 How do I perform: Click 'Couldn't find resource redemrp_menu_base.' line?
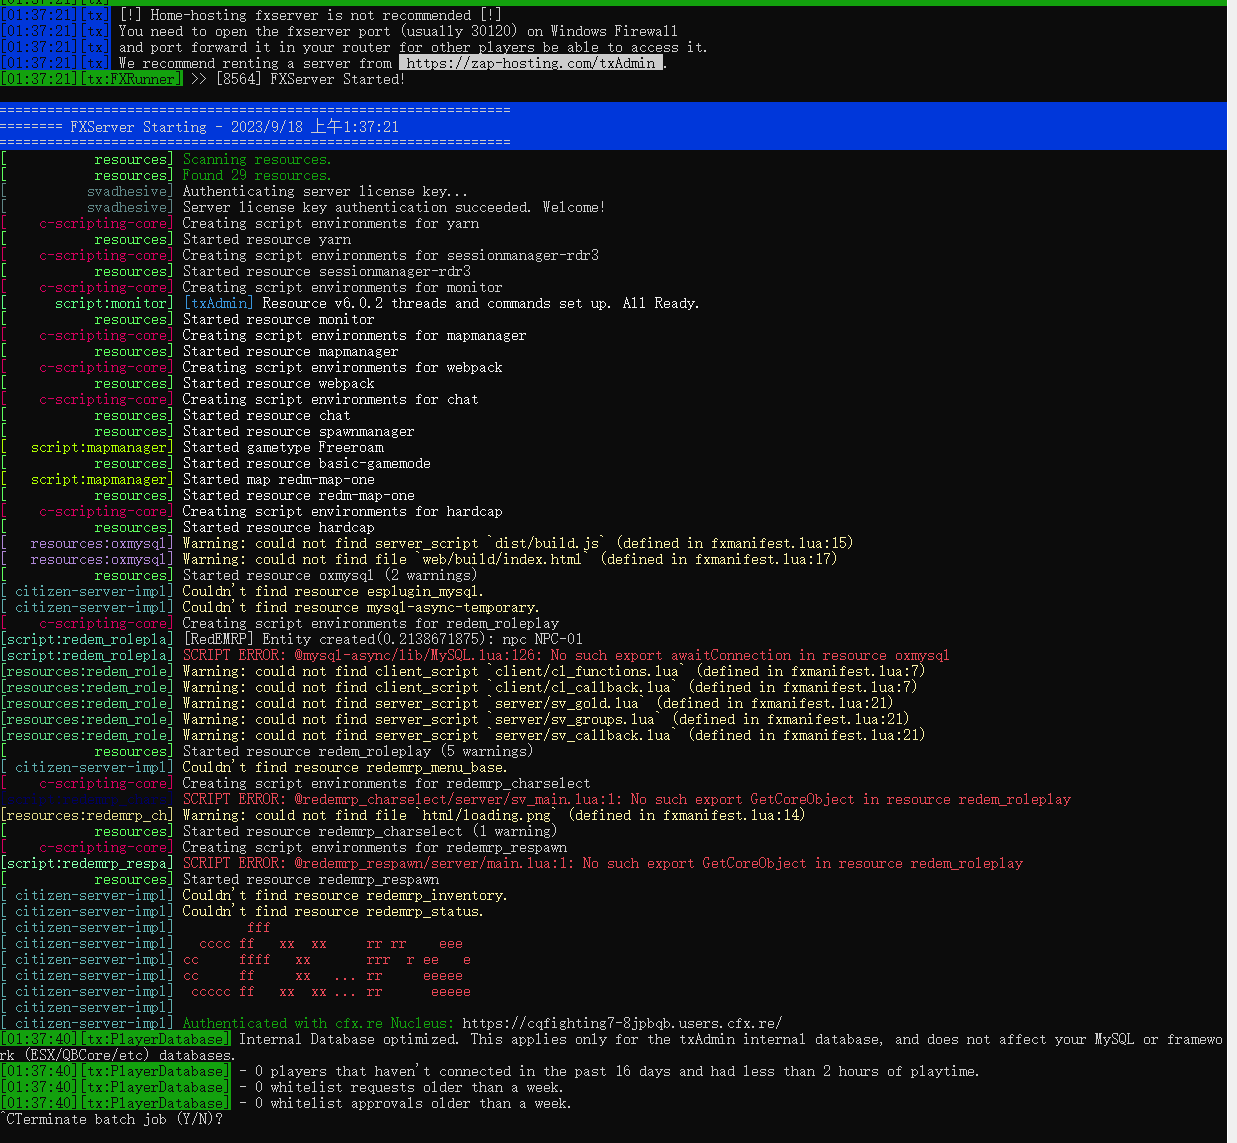click(x=344, y=767)
